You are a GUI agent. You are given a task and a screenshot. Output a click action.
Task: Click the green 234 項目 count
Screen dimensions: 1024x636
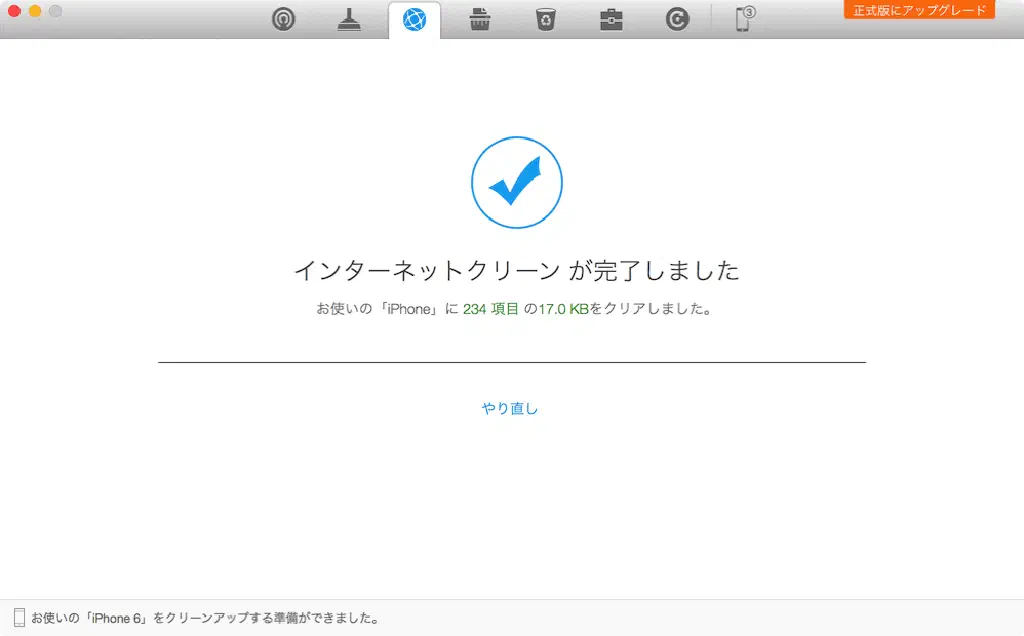(490, 310)
